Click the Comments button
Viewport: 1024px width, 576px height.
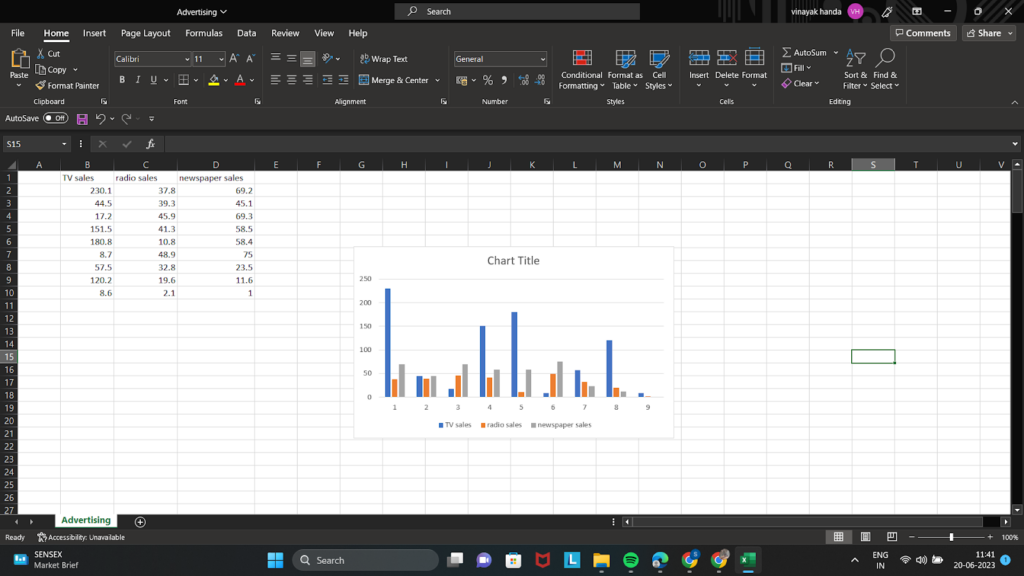point(923,33)
